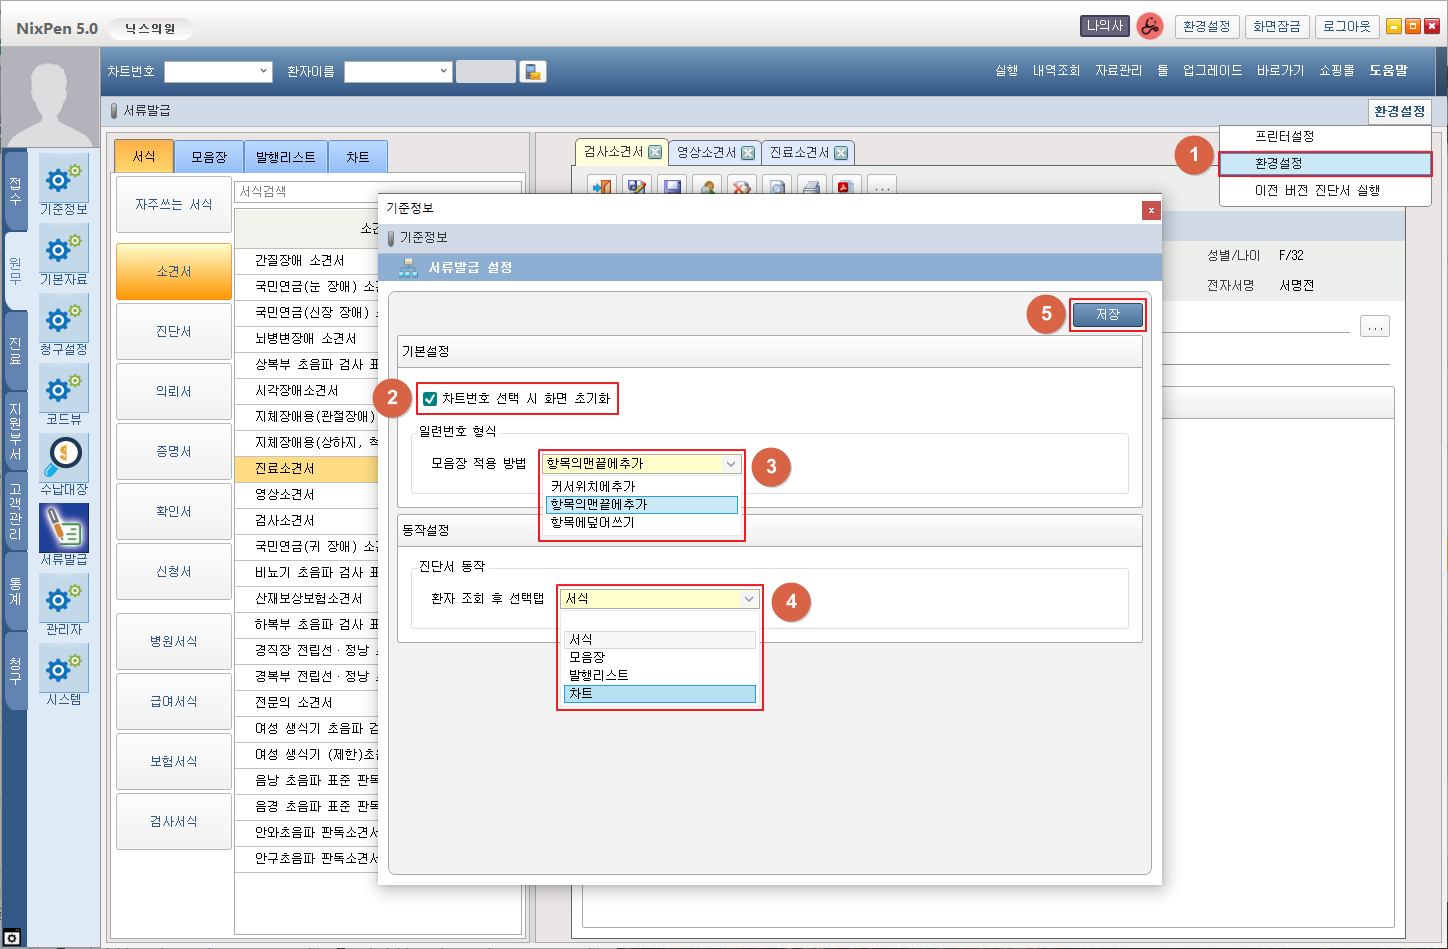Screen dimensions: 1448x949
Task: Select 항목에덮어쓰기 from the list
Action: [592, 523]
